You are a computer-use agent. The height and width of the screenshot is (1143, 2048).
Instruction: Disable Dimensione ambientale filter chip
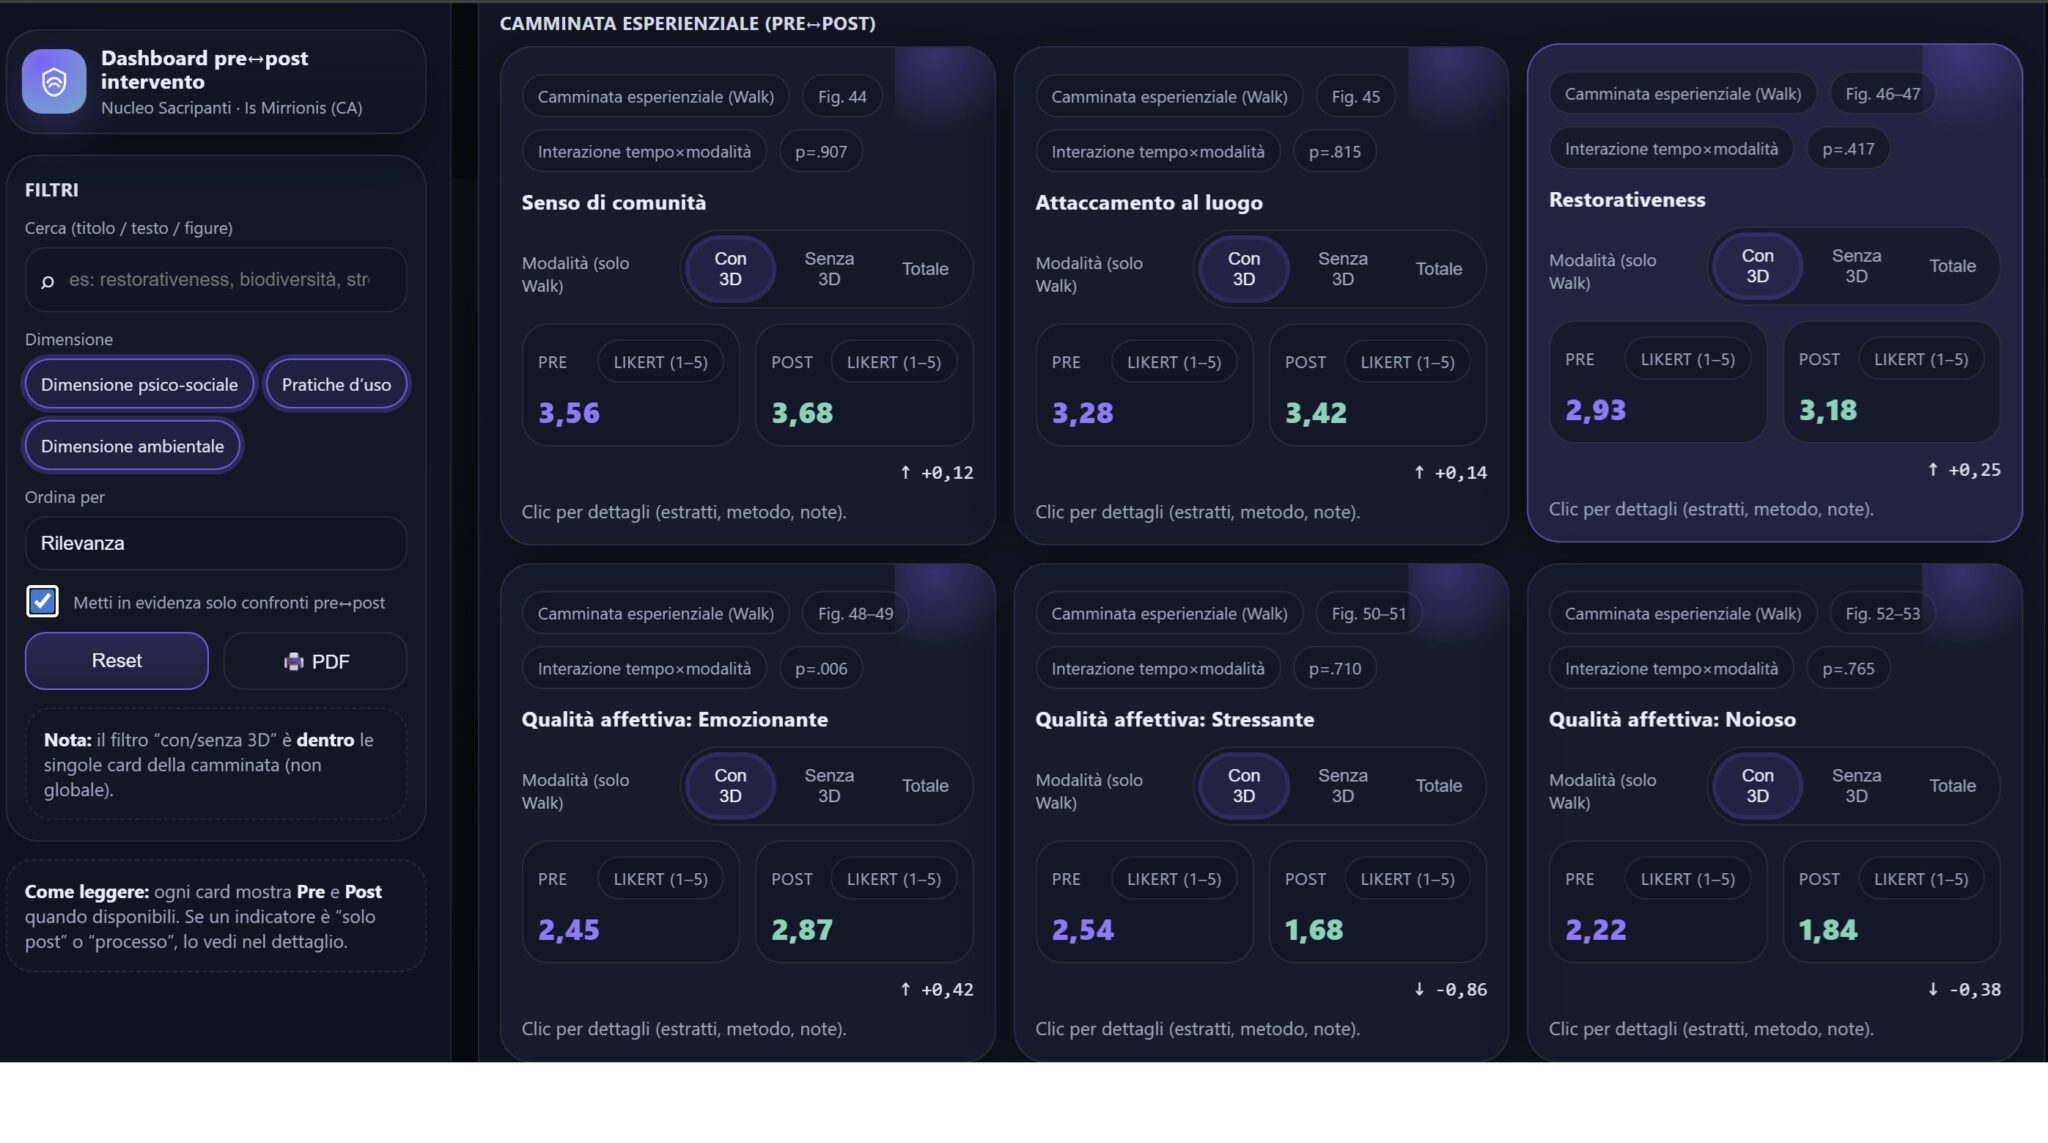(x=132, y=446)
